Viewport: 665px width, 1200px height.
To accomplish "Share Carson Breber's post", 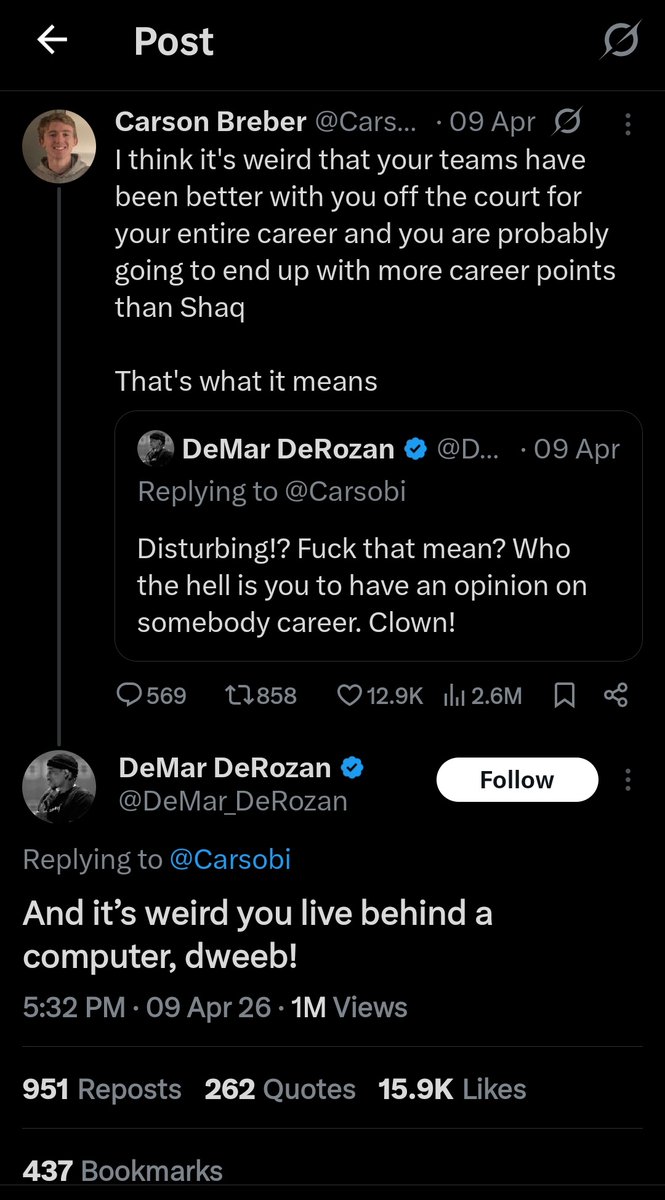I will click(616, 695).
